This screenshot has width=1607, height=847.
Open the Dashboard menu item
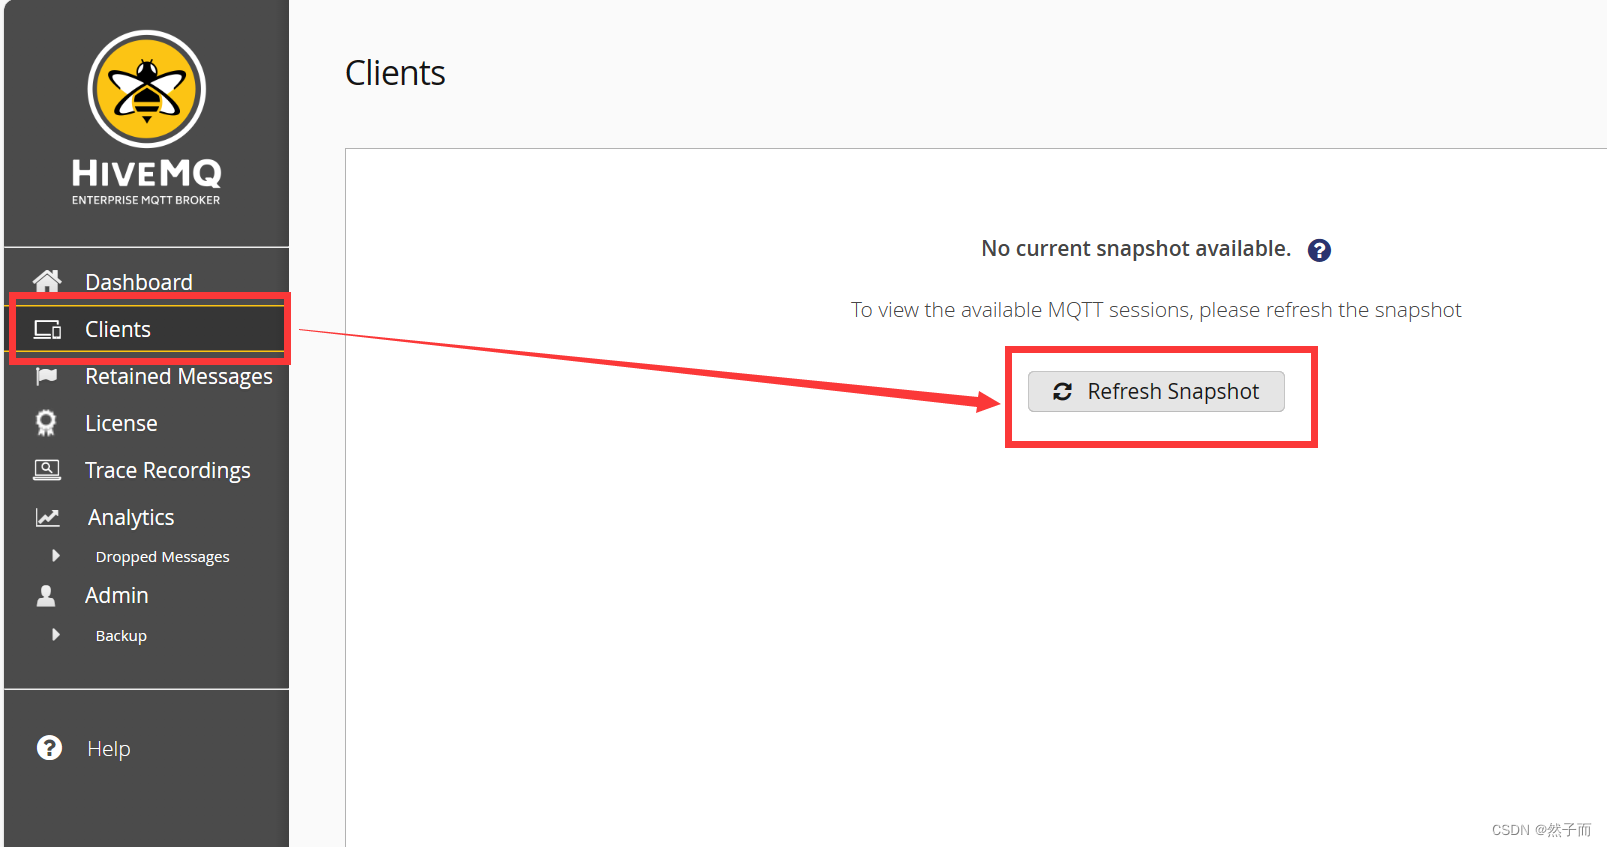pyautogui.click(x=139, y=282)
